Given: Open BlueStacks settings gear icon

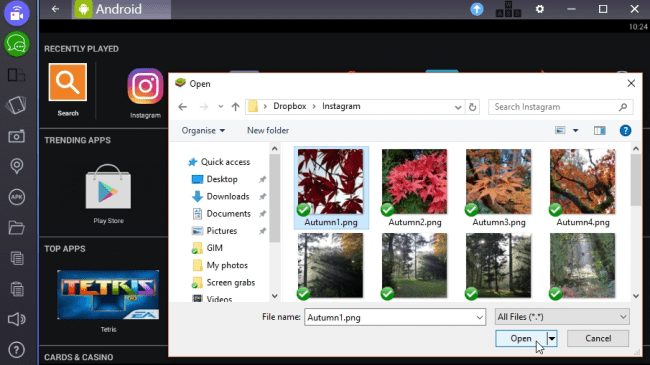Looking at the screenshot, I should 540,9.
